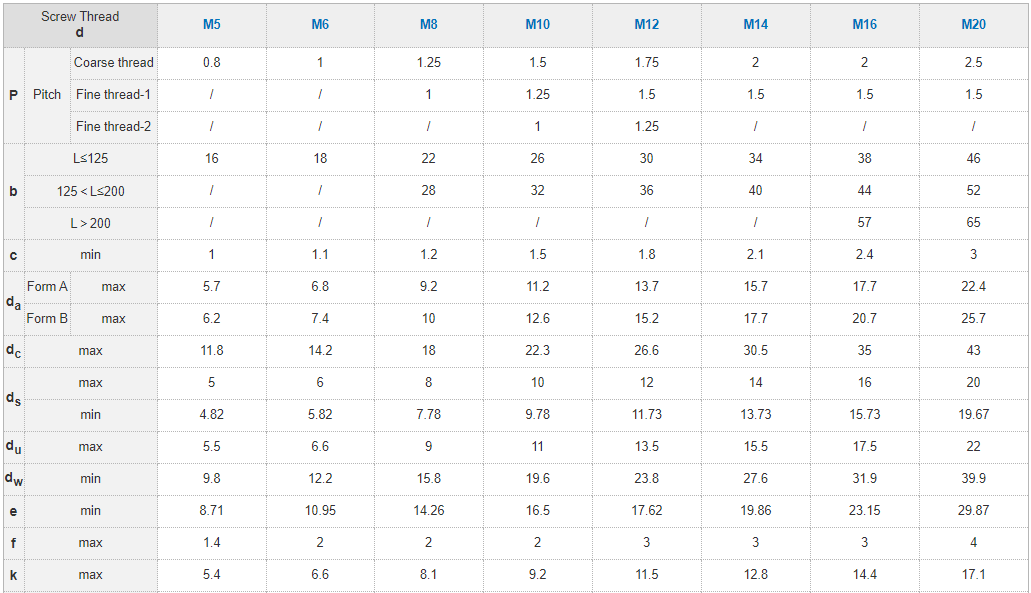Click the M12 thread link
1031x593 pixels.
click(646, 24)
